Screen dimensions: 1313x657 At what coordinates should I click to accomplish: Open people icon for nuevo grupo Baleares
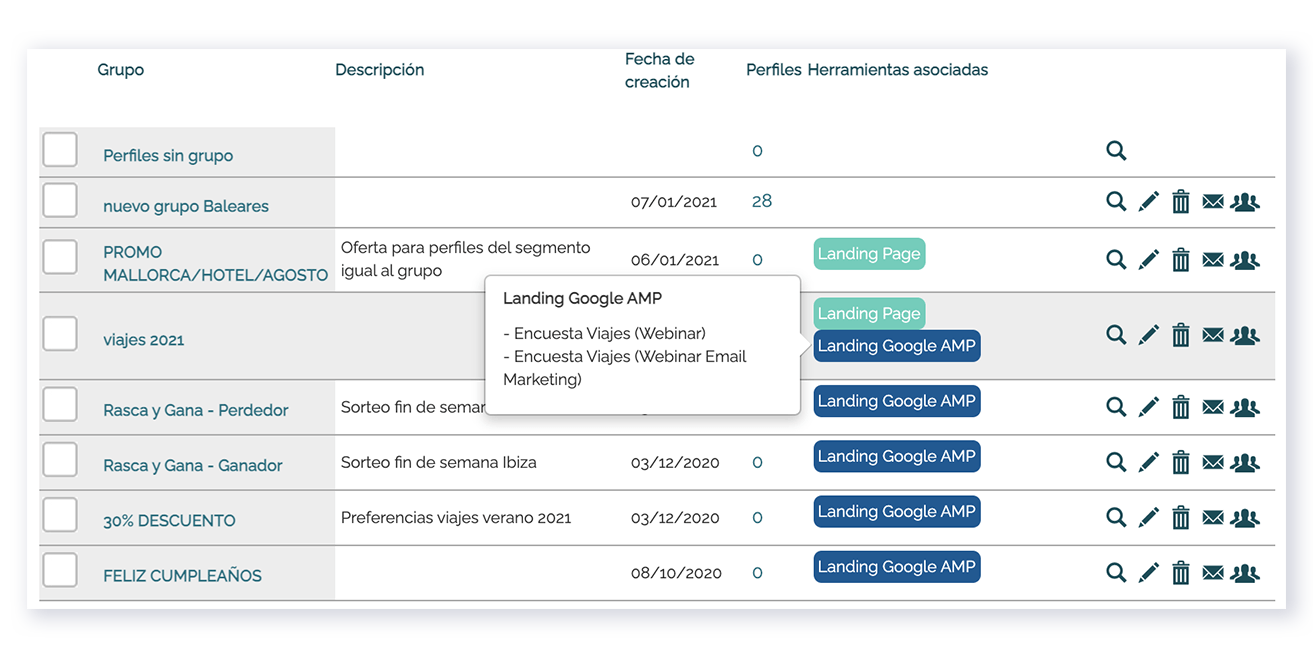(1245, 201)
